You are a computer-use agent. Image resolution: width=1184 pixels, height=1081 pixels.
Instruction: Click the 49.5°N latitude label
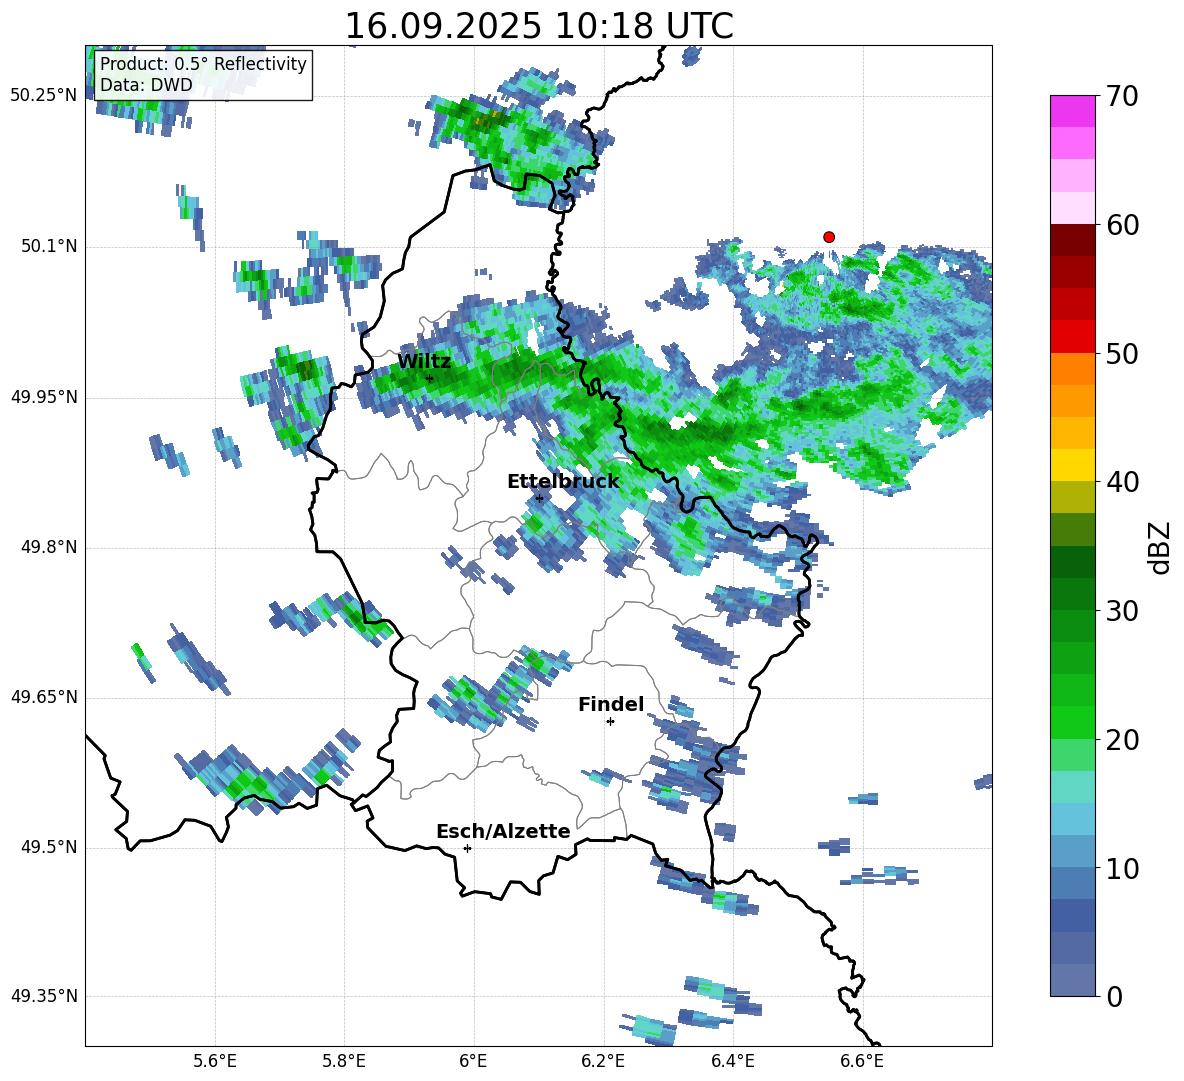(49, 848)
